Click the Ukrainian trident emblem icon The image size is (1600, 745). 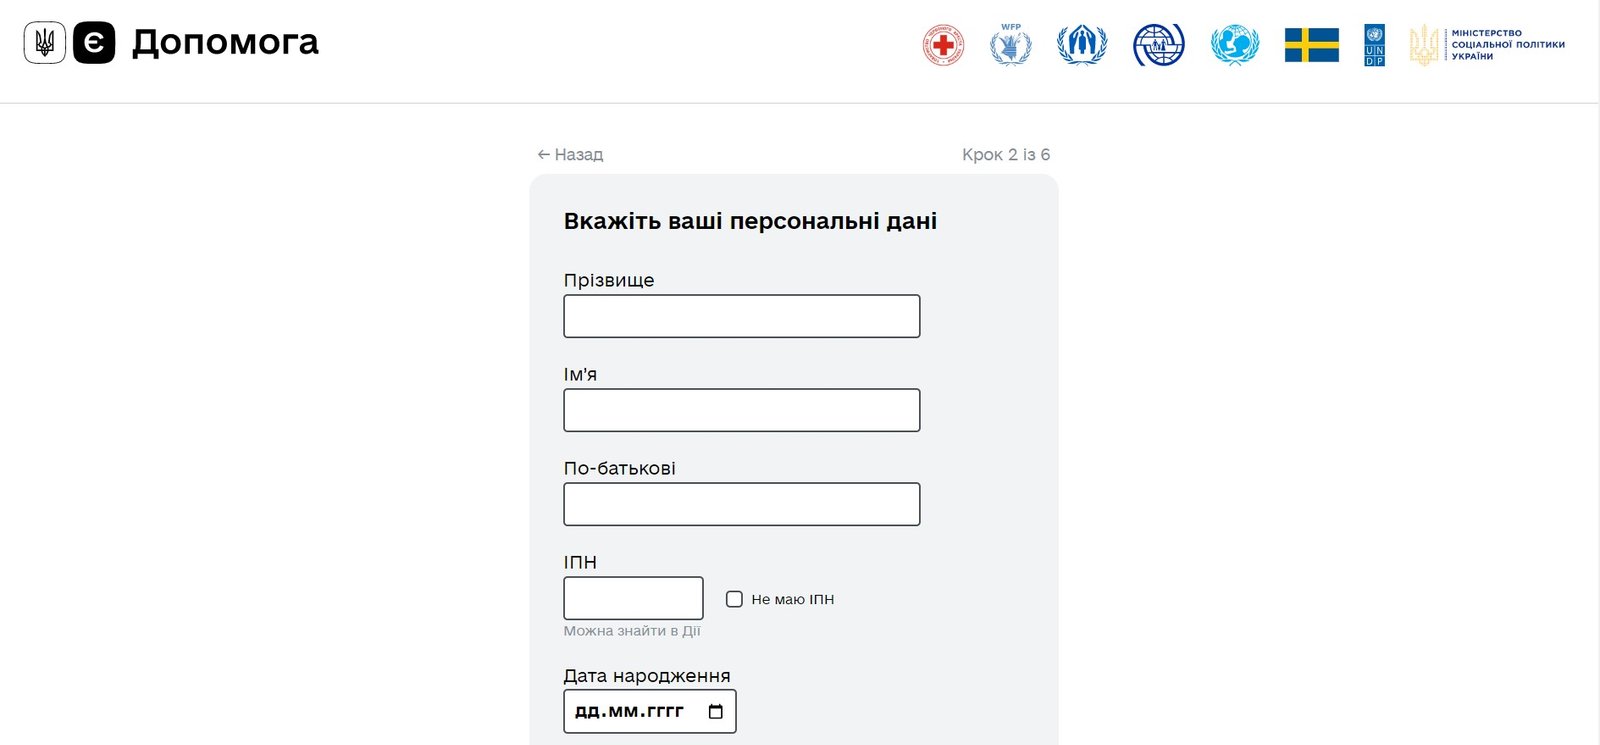point(45,43)
